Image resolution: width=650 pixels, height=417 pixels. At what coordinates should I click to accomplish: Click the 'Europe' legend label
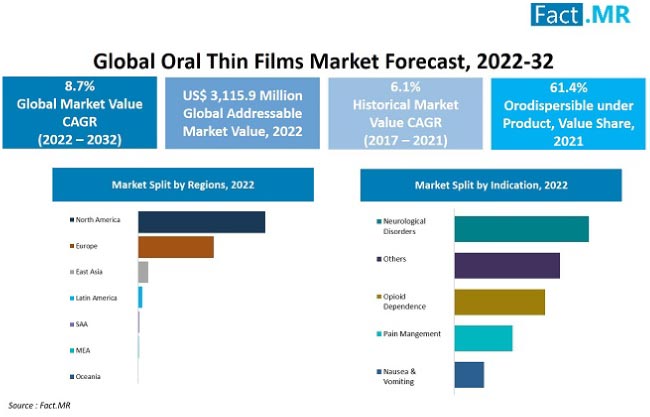(86, 246)
